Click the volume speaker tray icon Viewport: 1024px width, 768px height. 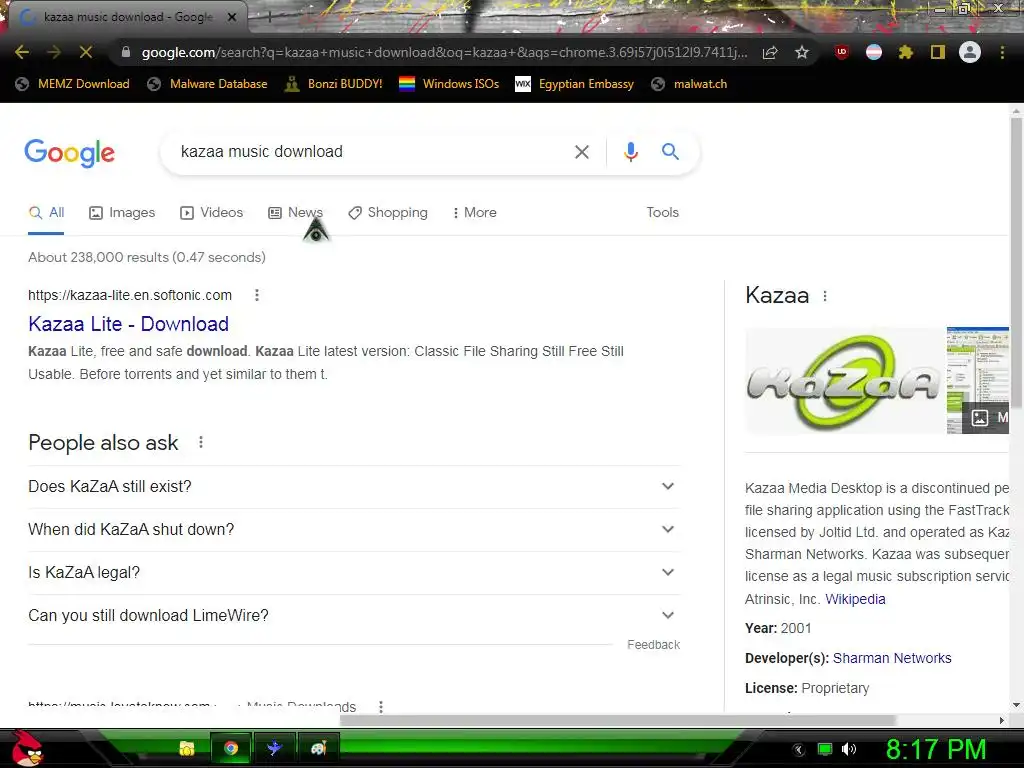pos(848,749)
